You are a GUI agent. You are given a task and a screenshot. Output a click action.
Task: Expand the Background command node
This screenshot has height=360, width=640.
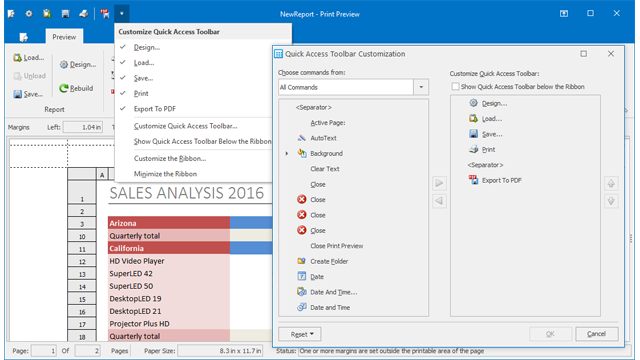287,153
